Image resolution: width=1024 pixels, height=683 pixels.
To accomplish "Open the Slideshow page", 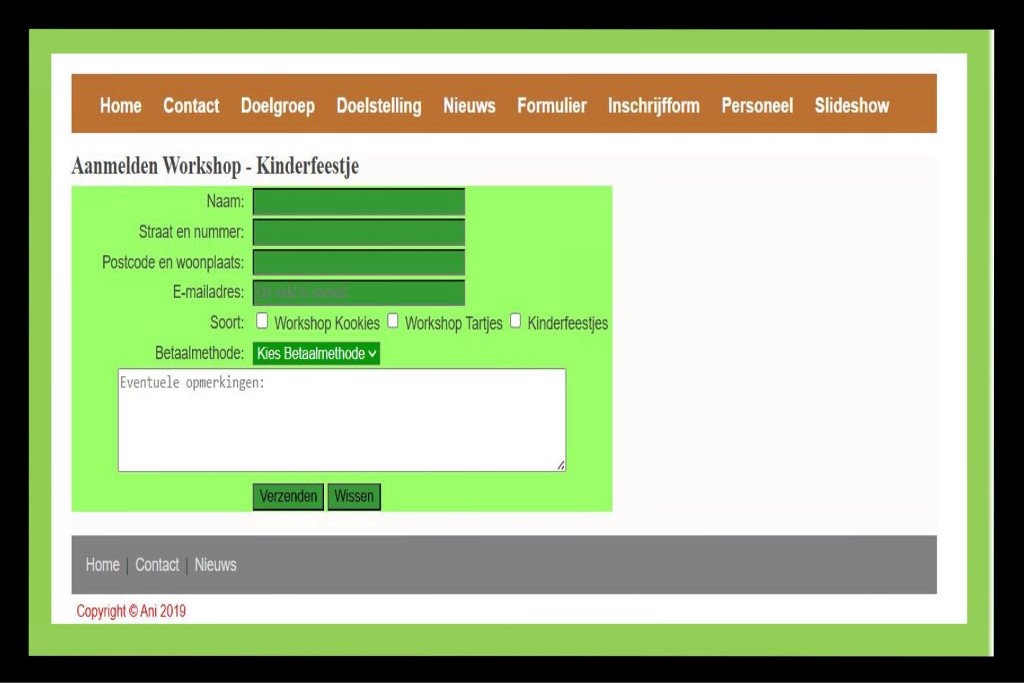I will 851,106.
